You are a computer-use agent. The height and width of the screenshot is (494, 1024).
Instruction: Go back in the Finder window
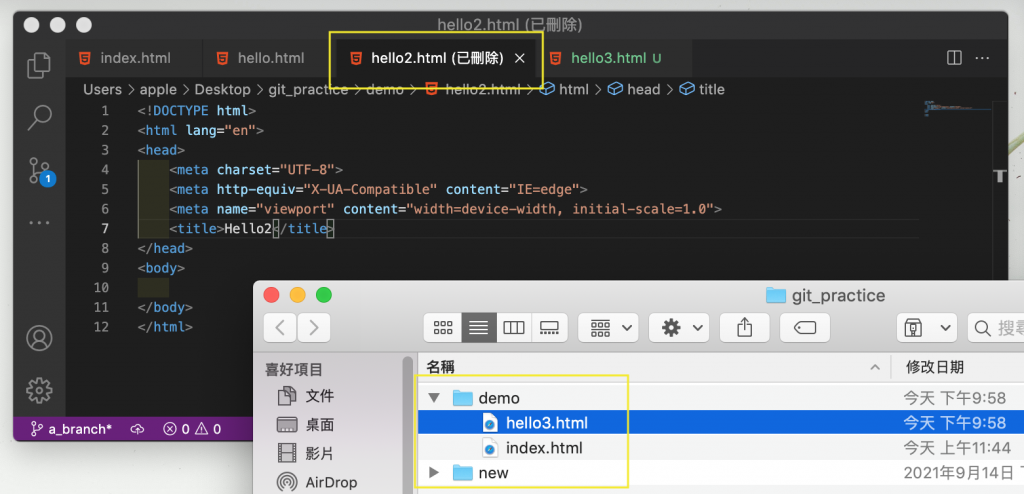tap(281, 327)
